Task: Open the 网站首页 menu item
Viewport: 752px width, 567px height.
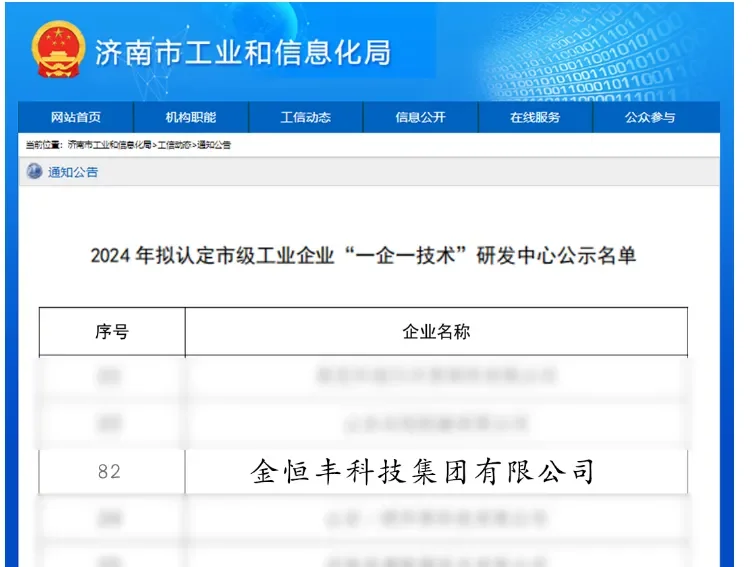Action: 76,117
